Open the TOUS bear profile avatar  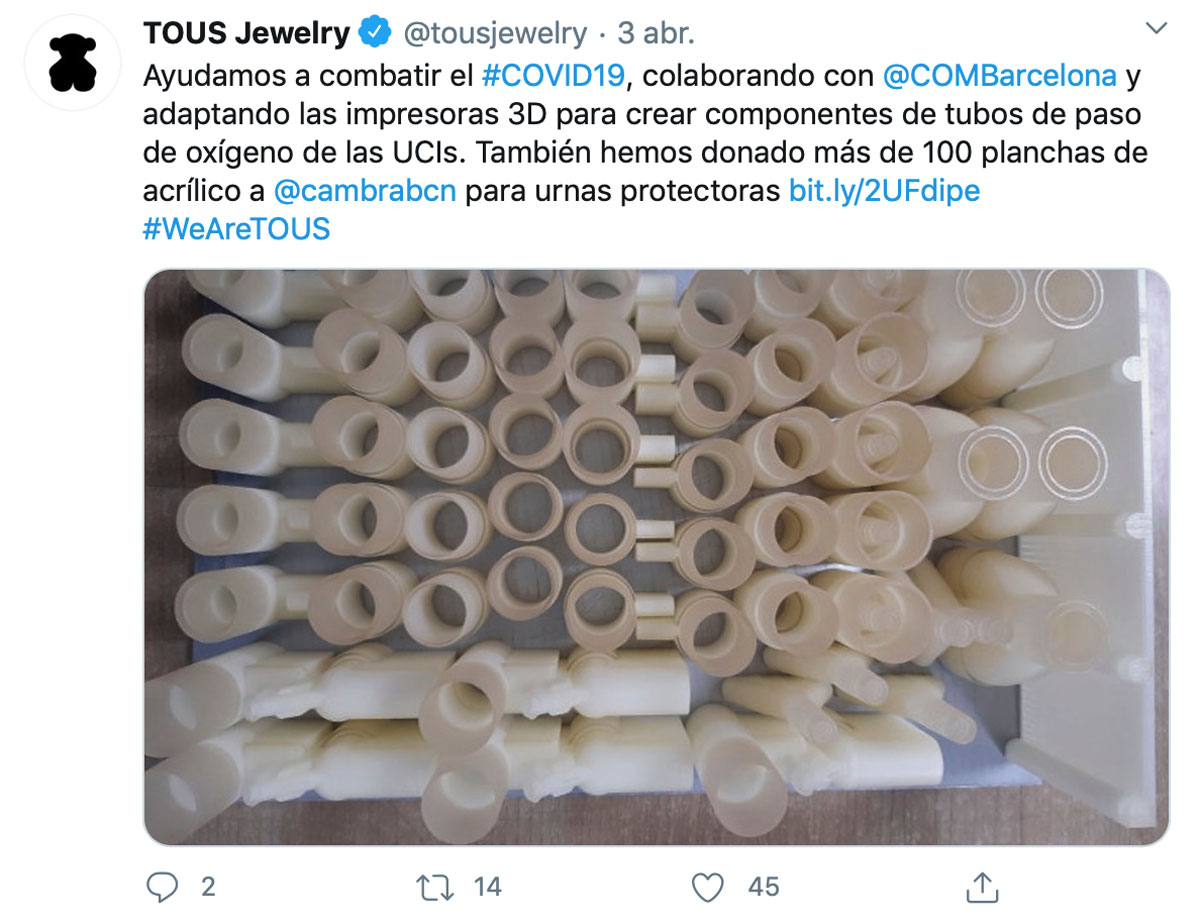[73, 62]
